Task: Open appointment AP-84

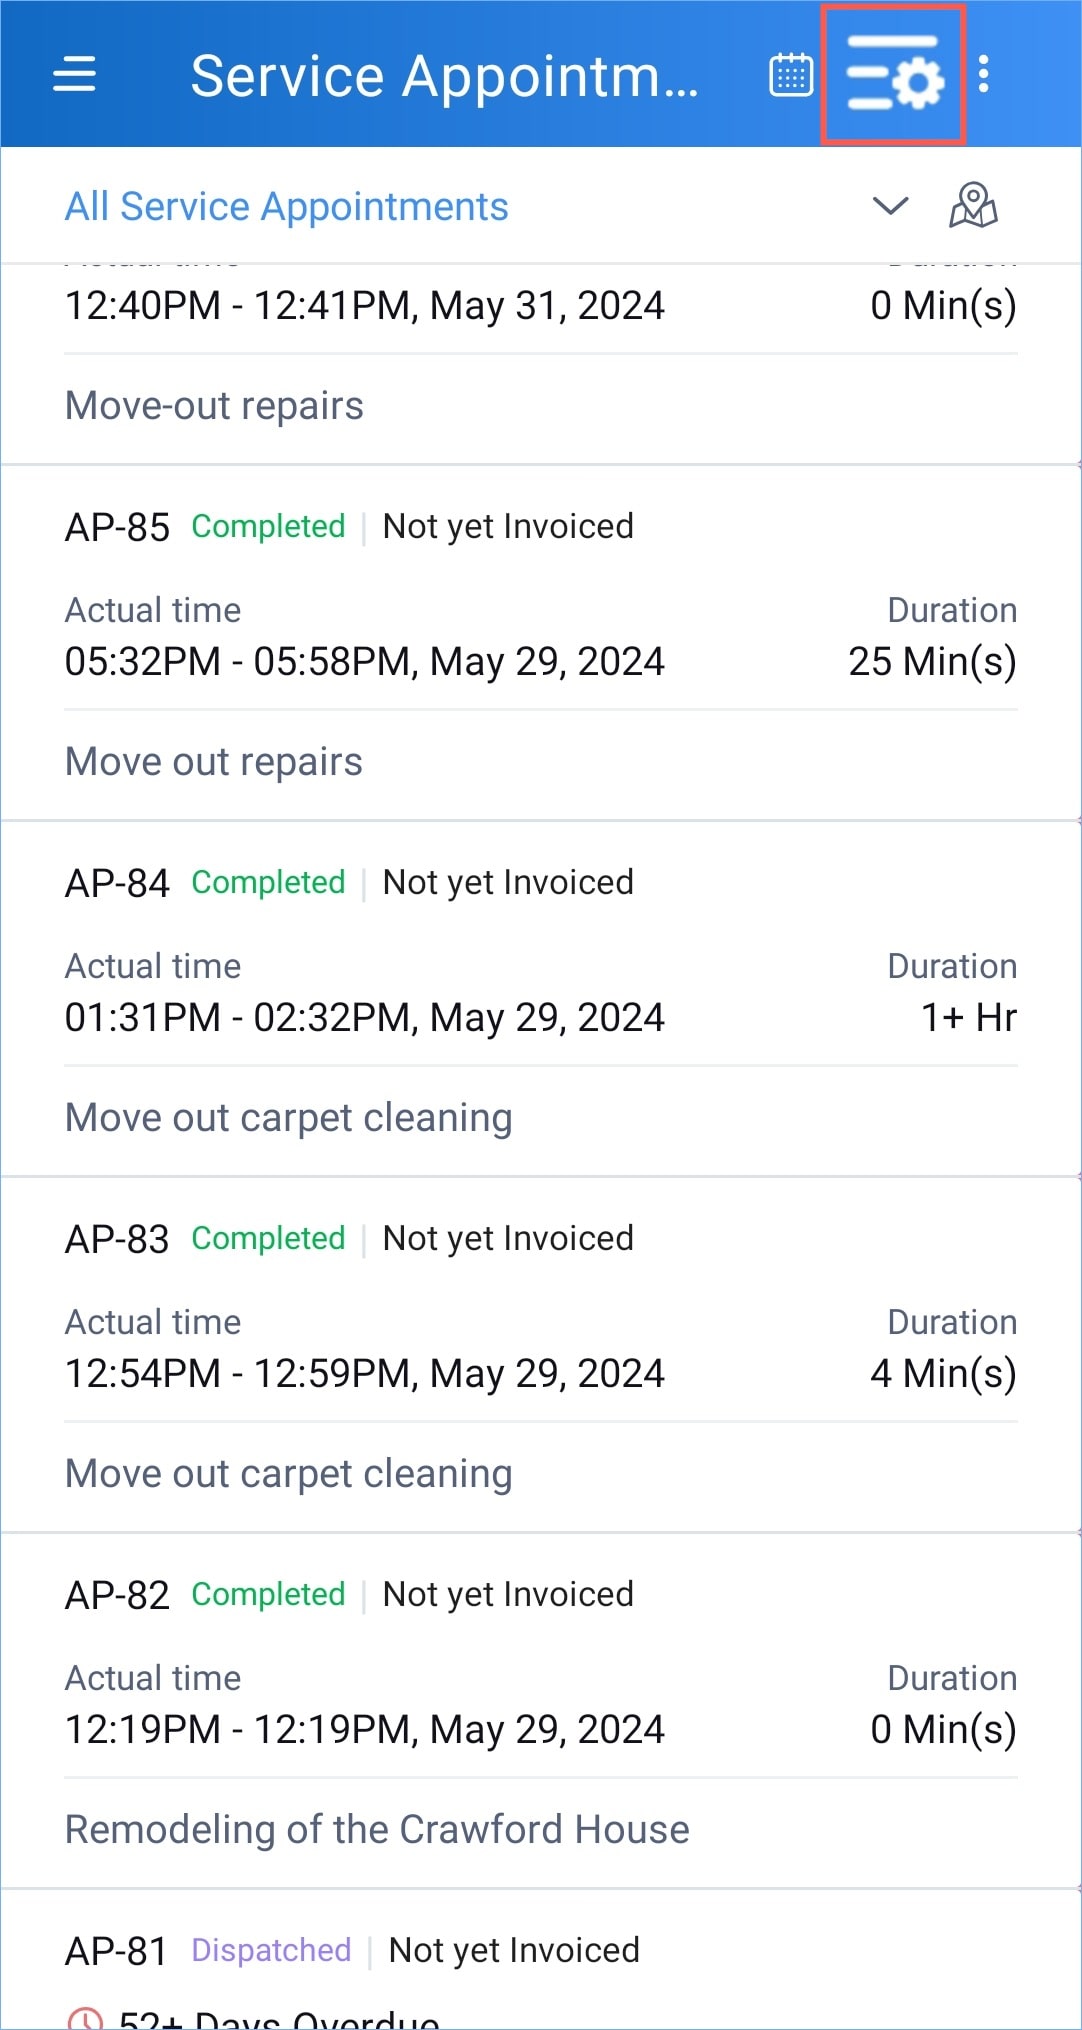Action: [117, 883]
